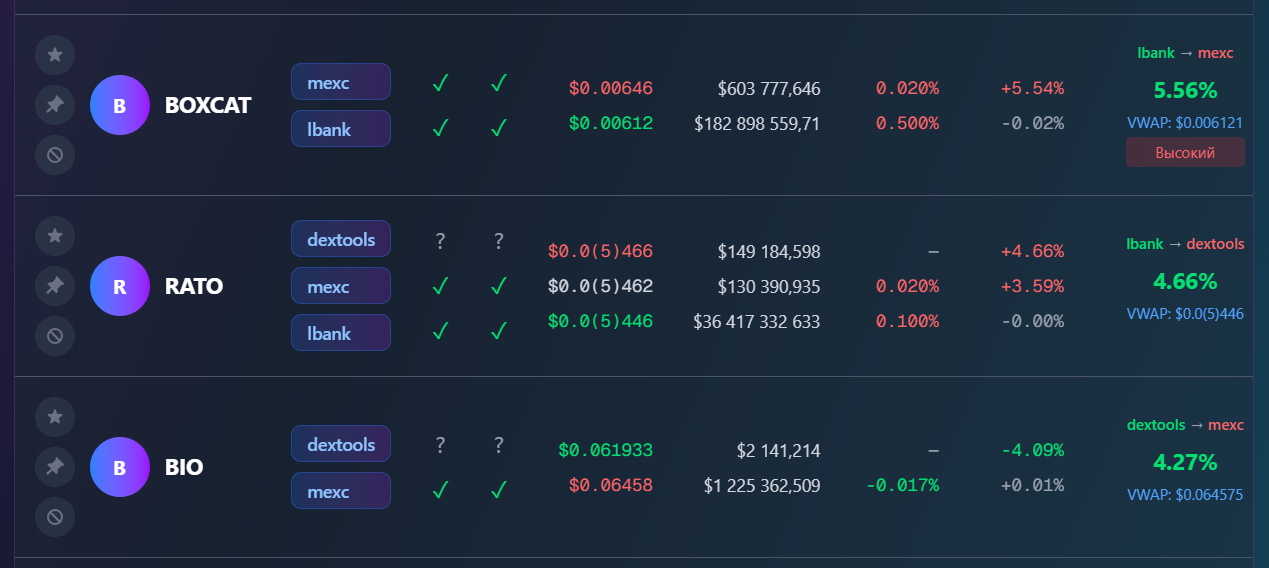The image size is (1269, 568).
Task: Open lbank exchange for BOXCAT
Action: (x=340, y=129)
